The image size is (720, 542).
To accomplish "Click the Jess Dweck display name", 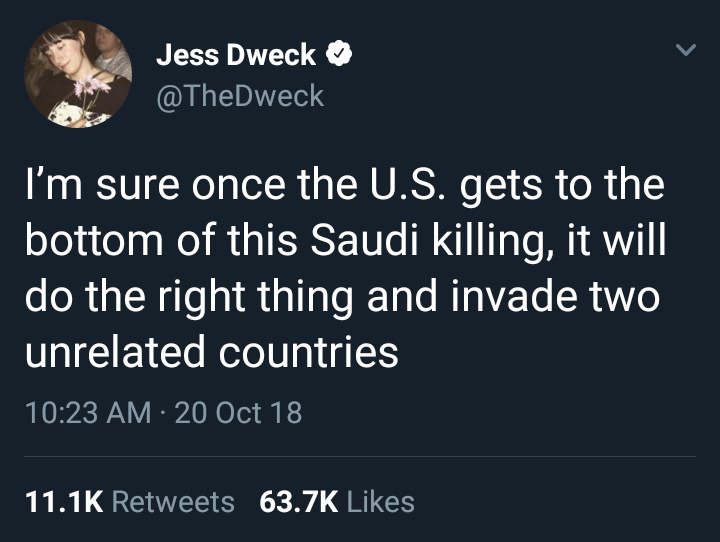I will click(x=236, y=56).
